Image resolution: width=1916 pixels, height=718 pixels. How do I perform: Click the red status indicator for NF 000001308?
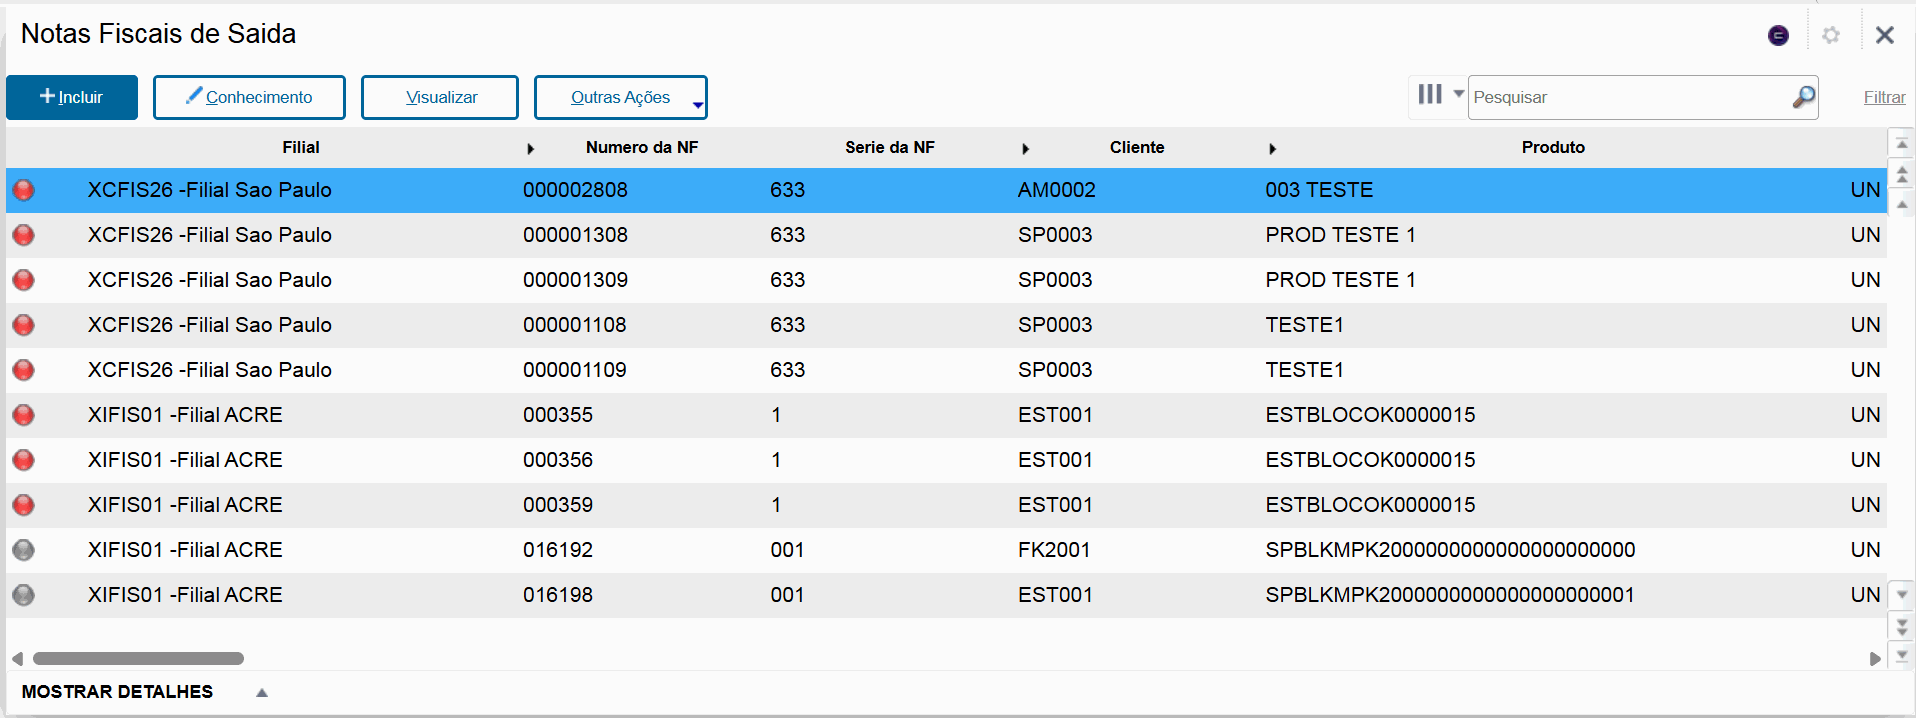[x=23, y=235]
